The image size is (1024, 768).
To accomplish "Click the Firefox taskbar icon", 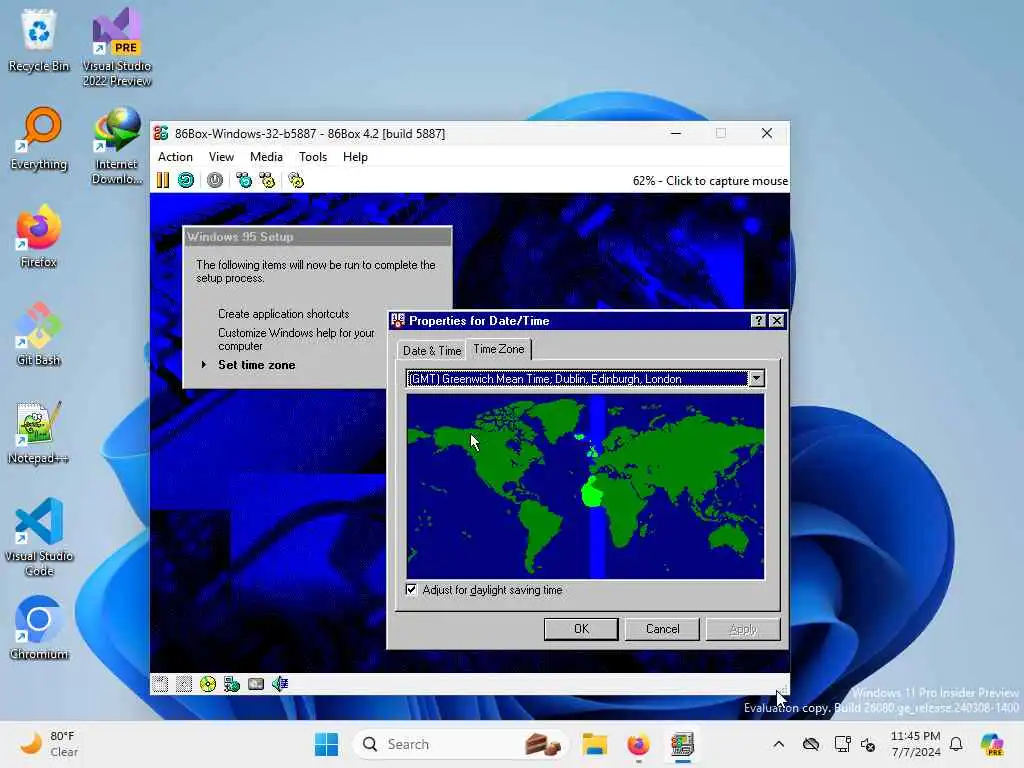I will (x=638, y=744).
